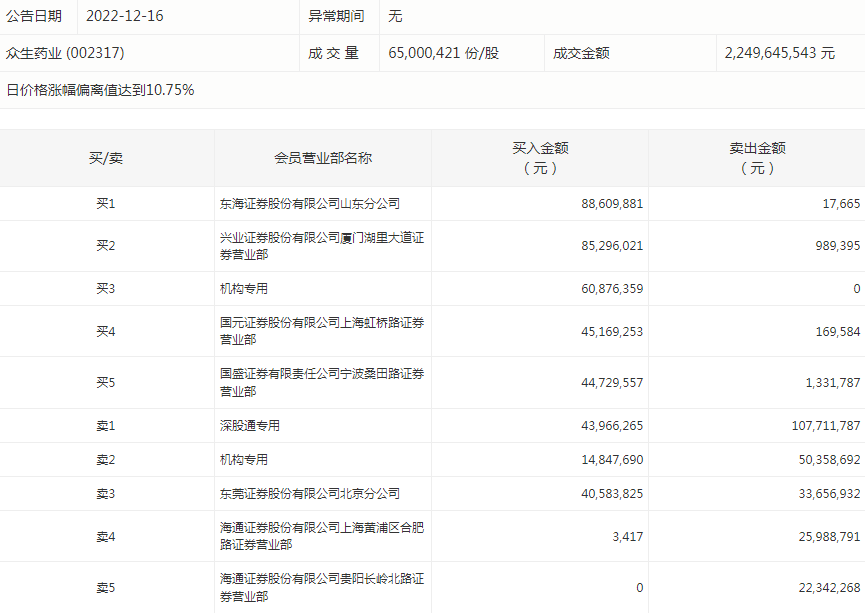This screenshot has height=613, width=865.
Task: Click 深股通专用 in the 卖1 row
Action: coord(250,426)
